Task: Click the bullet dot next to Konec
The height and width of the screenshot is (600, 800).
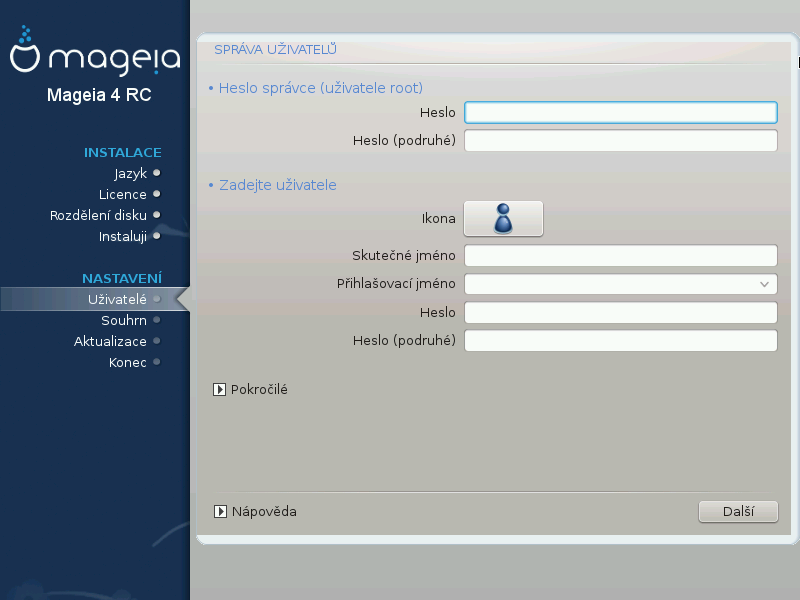Action: click(x=157, y=362)
